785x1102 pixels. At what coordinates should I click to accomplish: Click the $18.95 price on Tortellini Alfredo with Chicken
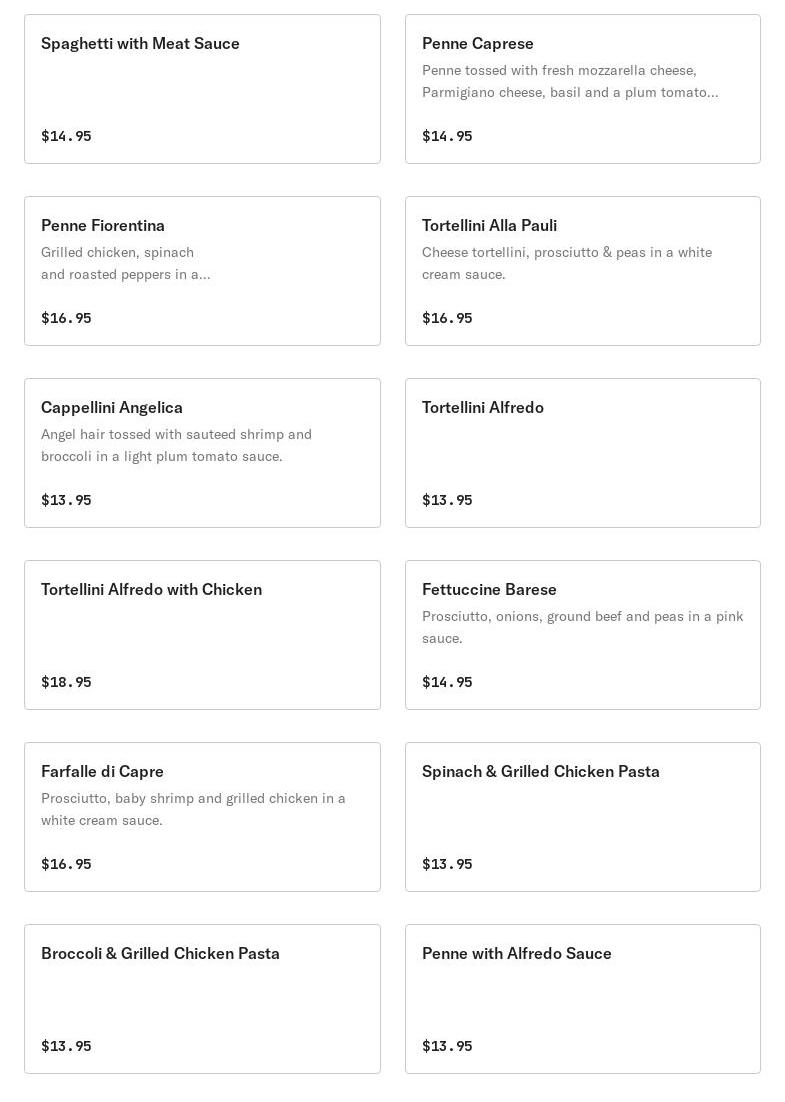point(66,682)
